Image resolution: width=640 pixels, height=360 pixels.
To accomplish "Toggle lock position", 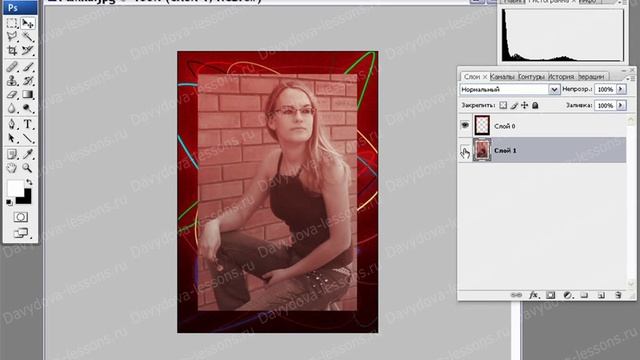I will coord(525,105).
